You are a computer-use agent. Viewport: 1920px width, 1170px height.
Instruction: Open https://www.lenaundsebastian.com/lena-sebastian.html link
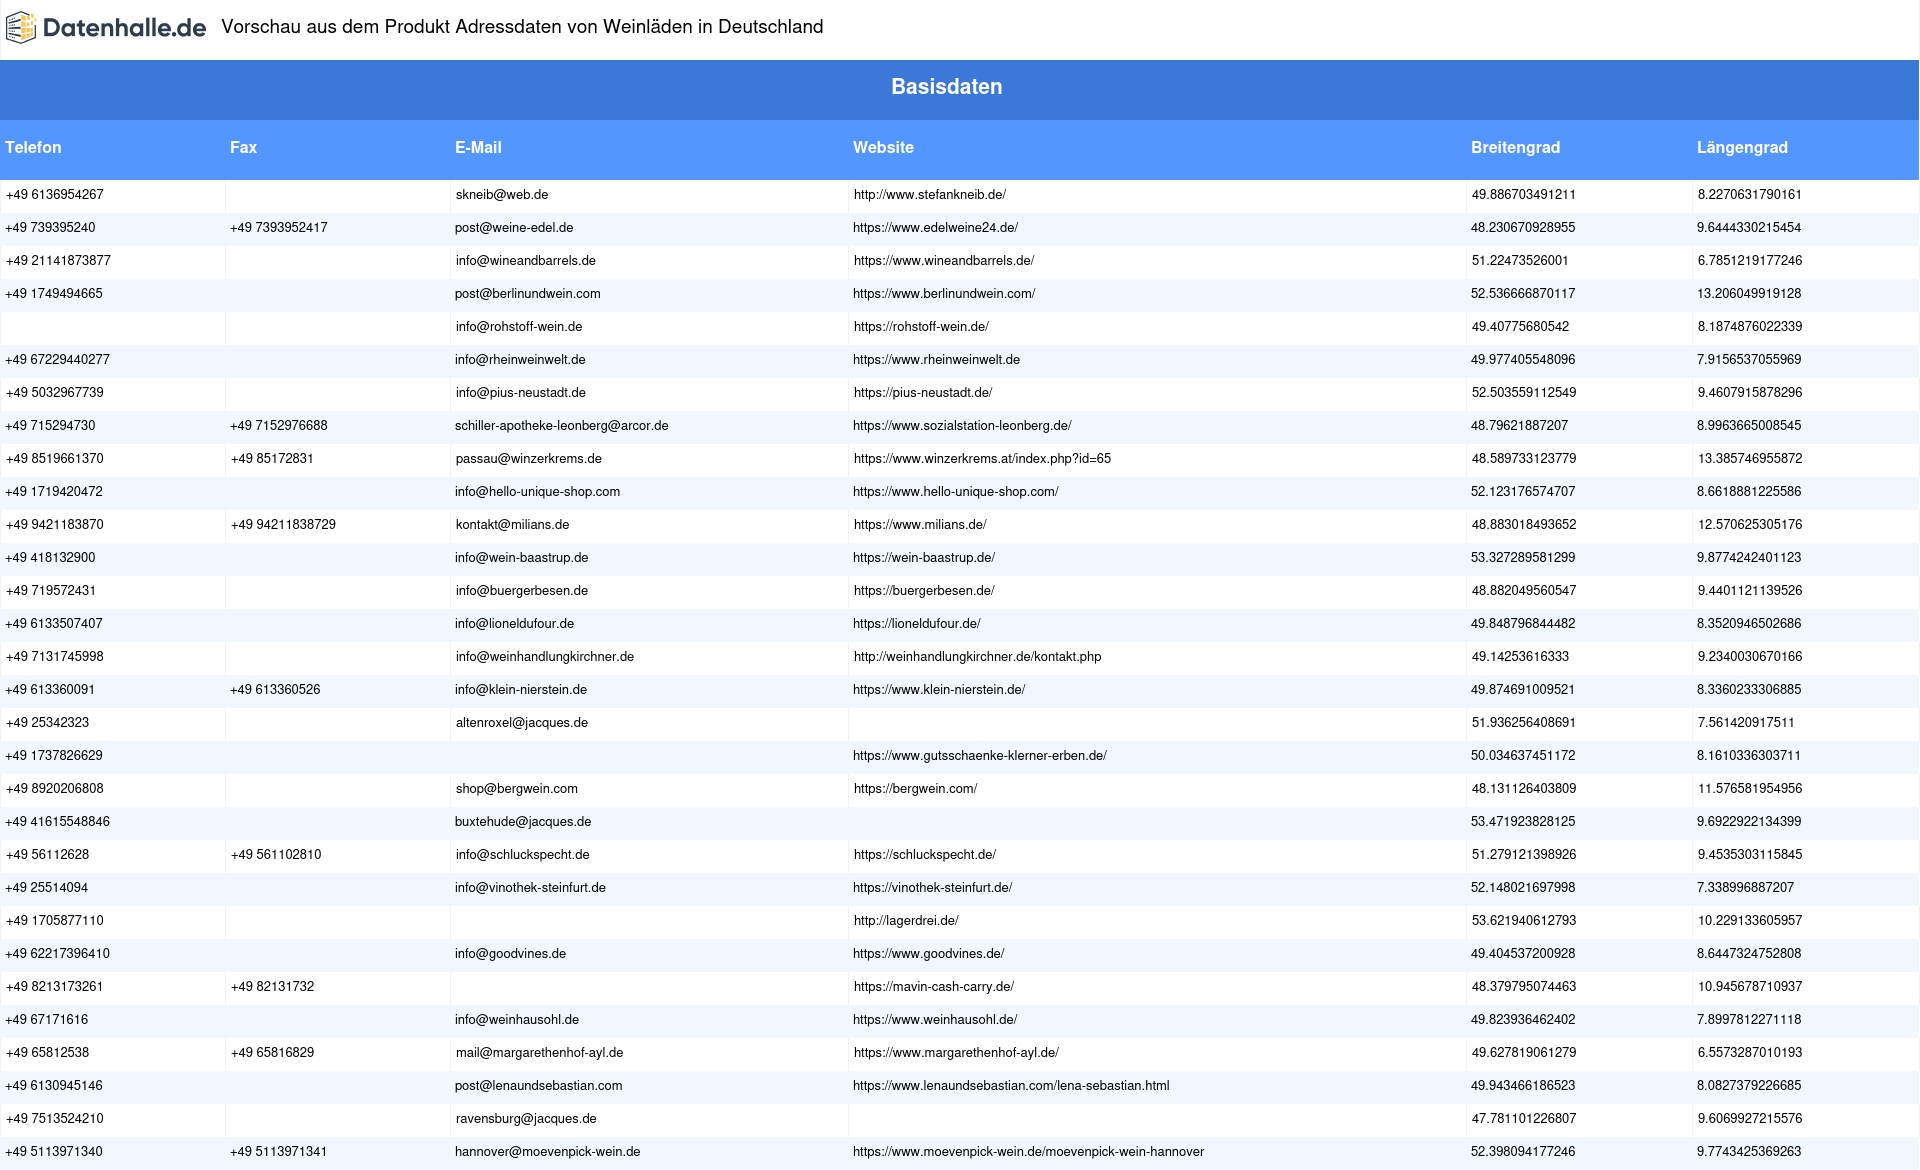(x=1011, y=1086)
